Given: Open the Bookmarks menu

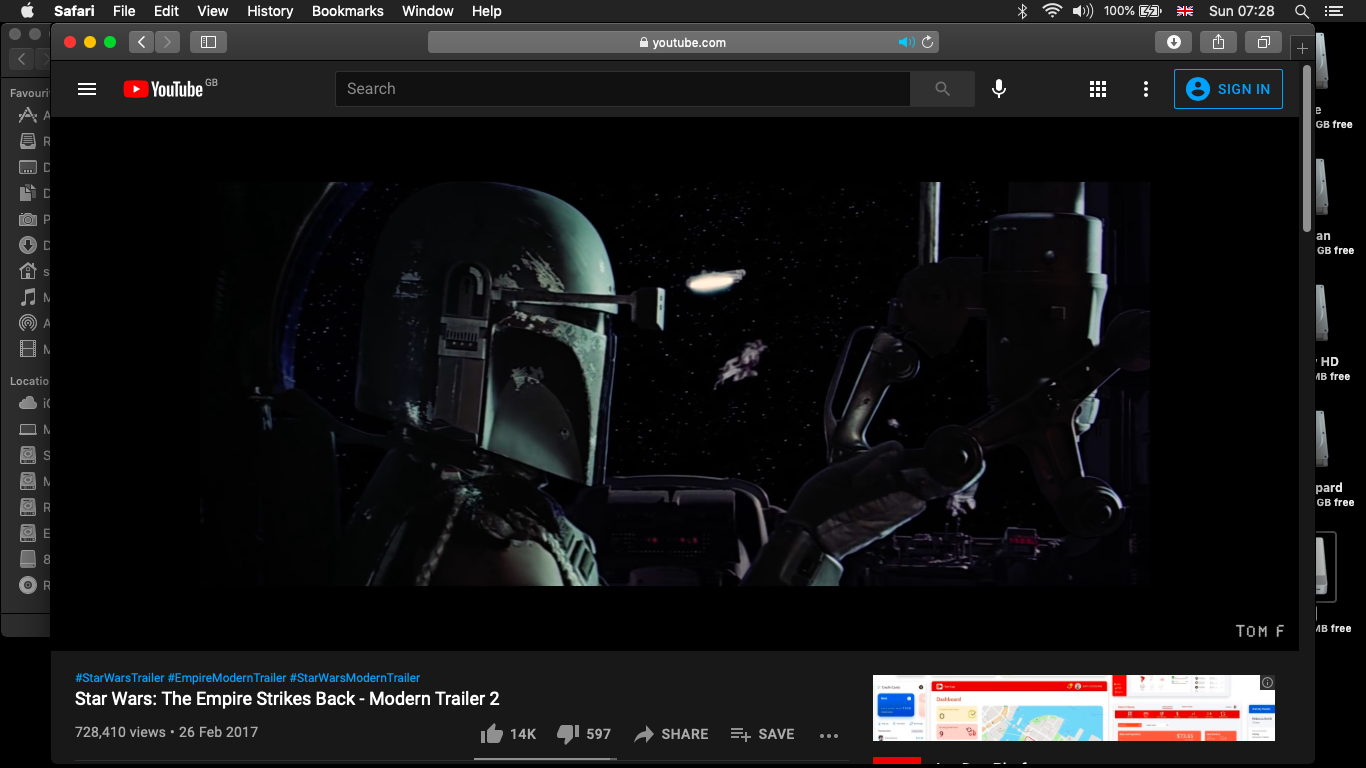Looking at the screenshot, I should point(348,11).
